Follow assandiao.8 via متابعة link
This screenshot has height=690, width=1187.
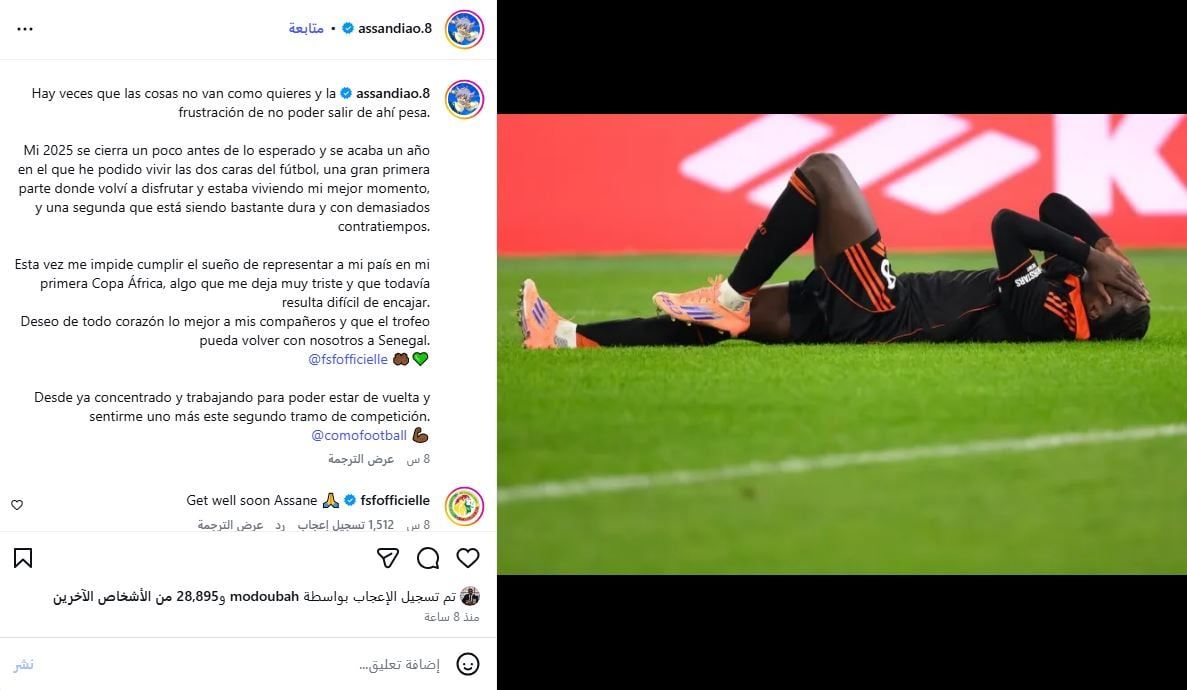(306, 29)
